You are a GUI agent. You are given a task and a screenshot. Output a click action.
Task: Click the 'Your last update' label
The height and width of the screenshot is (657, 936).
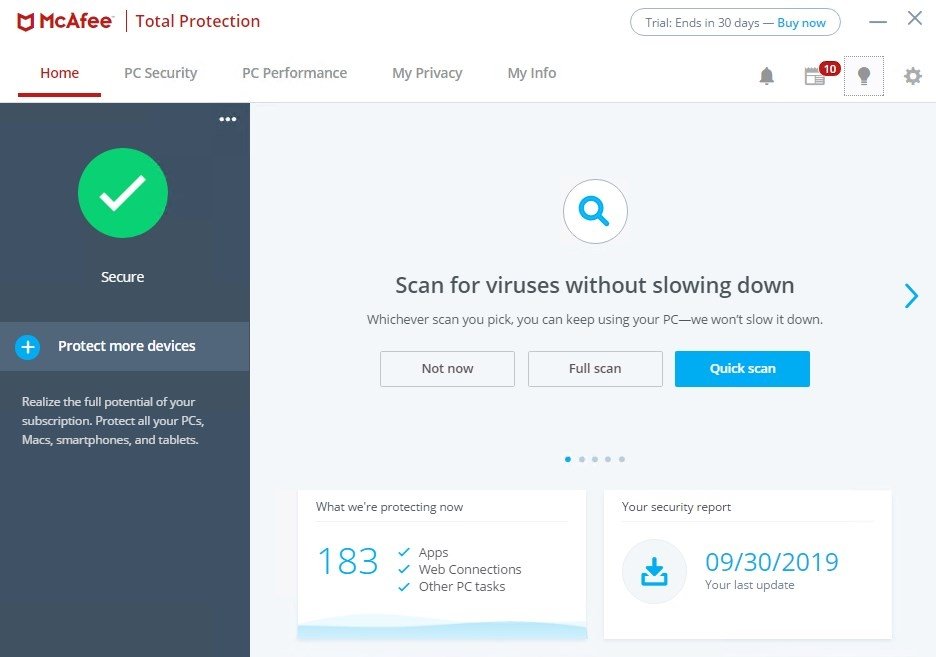coord(750,585)
